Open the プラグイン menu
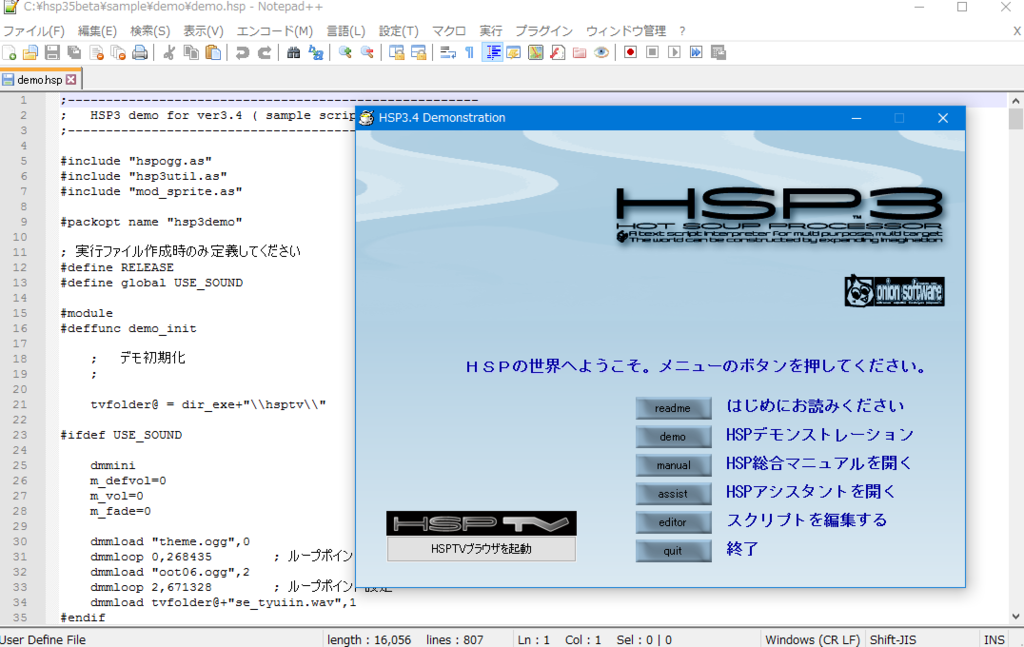1024x647 pixels. tap(543, 31)
